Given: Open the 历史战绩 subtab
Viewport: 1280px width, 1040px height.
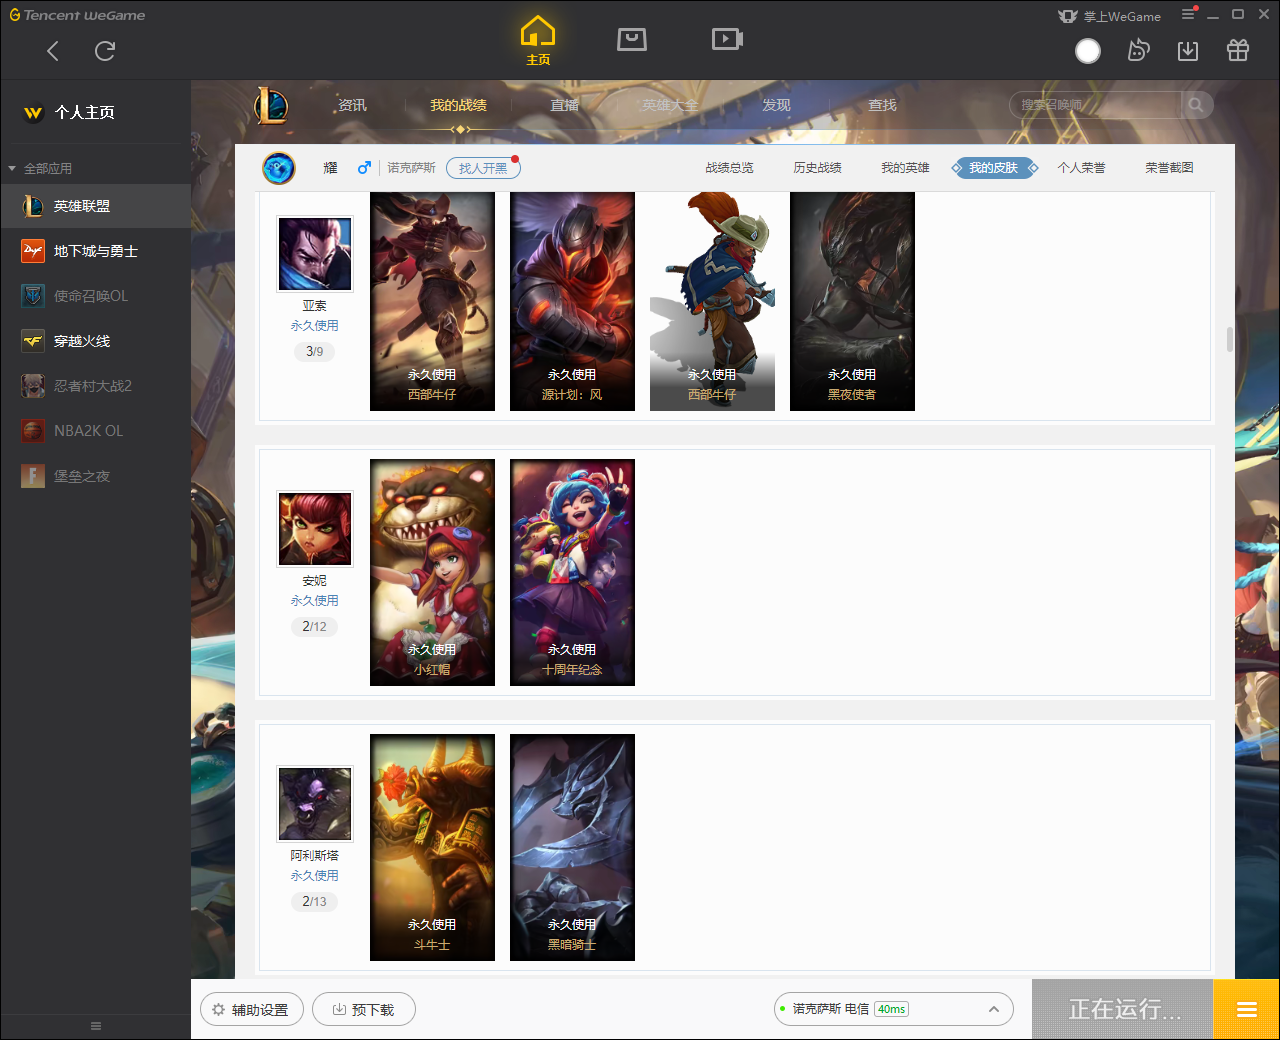Looking at the screenshot, I should [817, 168].
